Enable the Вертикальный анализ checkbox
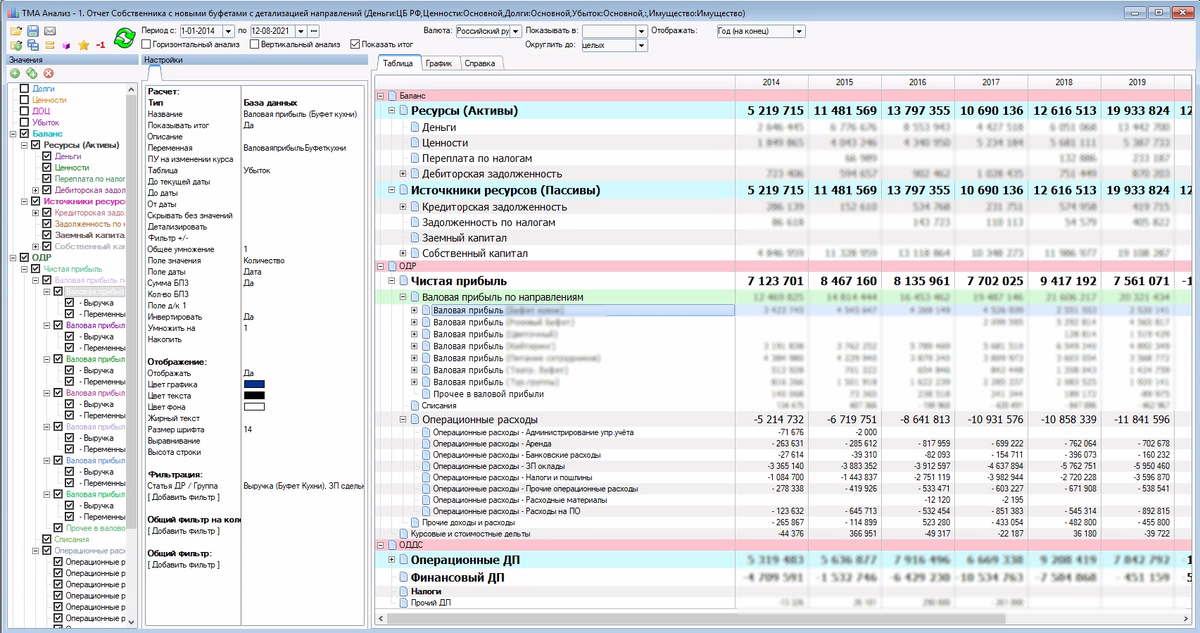Screen dimensions: 1200x633 tap(252, 45)
